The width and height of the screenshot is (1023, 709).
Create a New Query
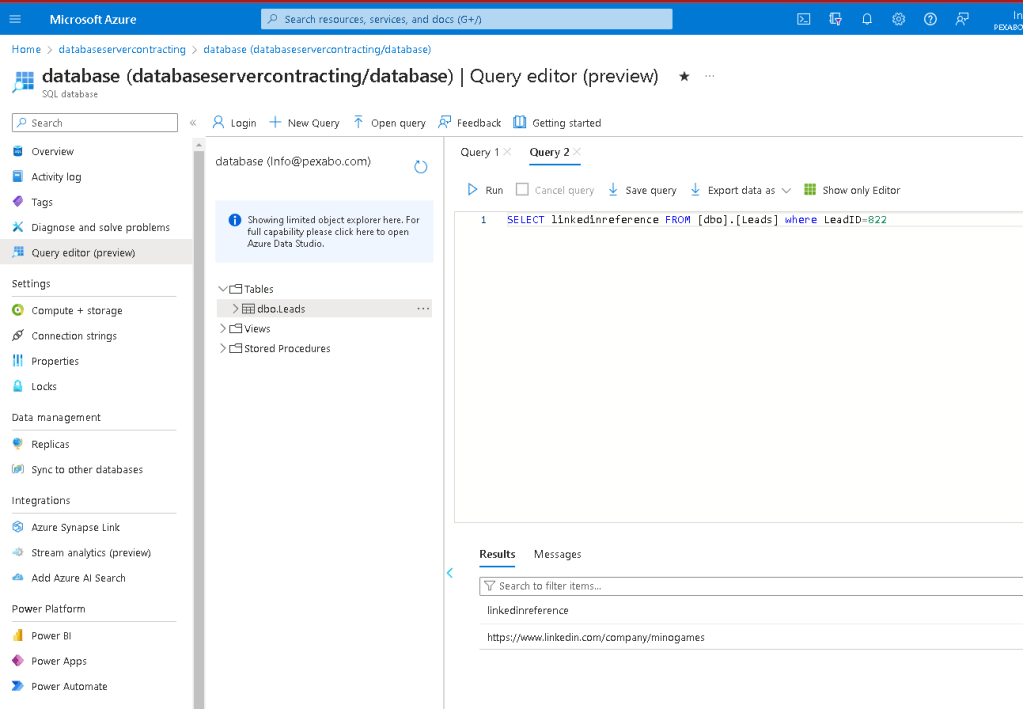tap(304, 123)
